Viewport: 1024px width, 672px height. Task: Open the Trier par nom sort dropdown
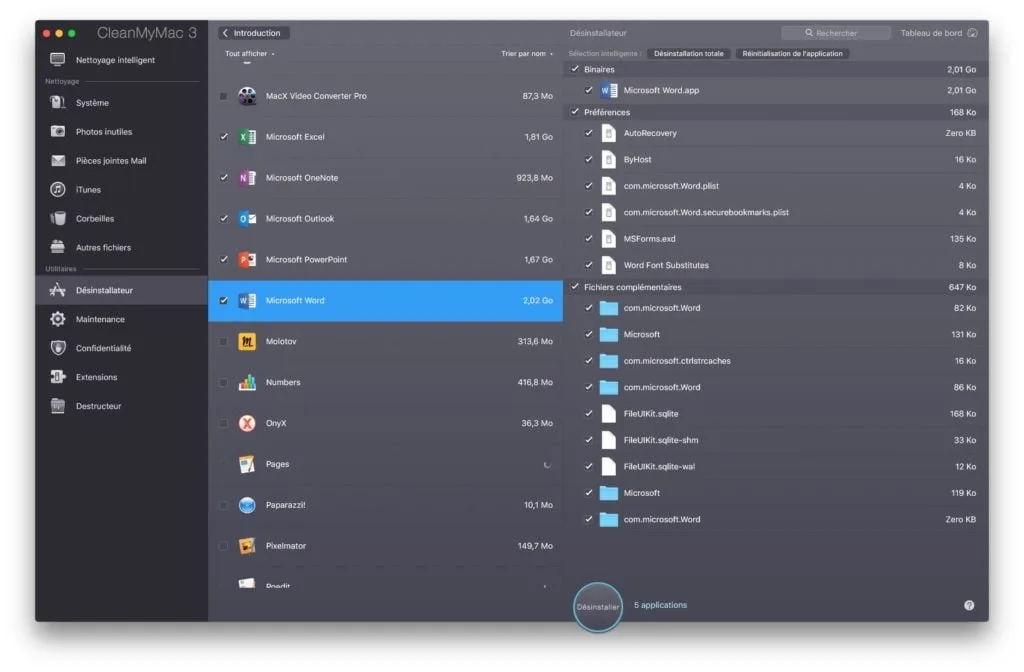coord(526,54)
